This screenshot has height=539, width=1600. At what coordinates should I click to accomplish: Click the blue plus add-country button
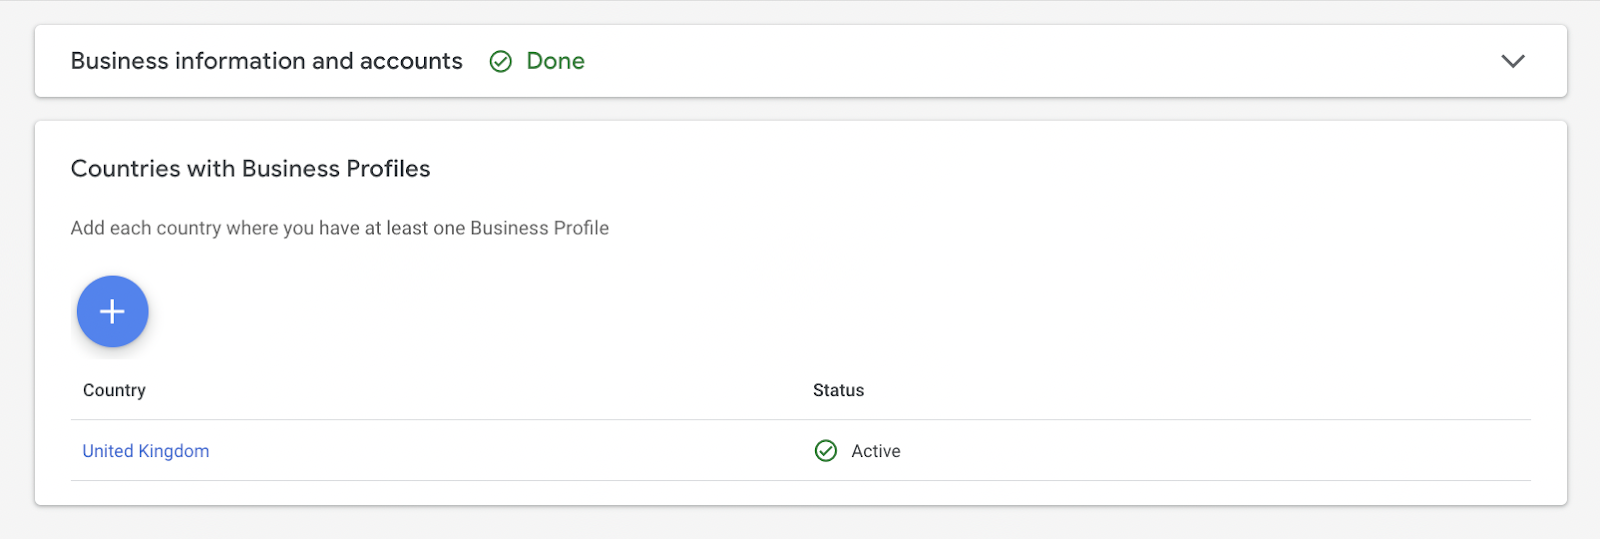point(112,311)
